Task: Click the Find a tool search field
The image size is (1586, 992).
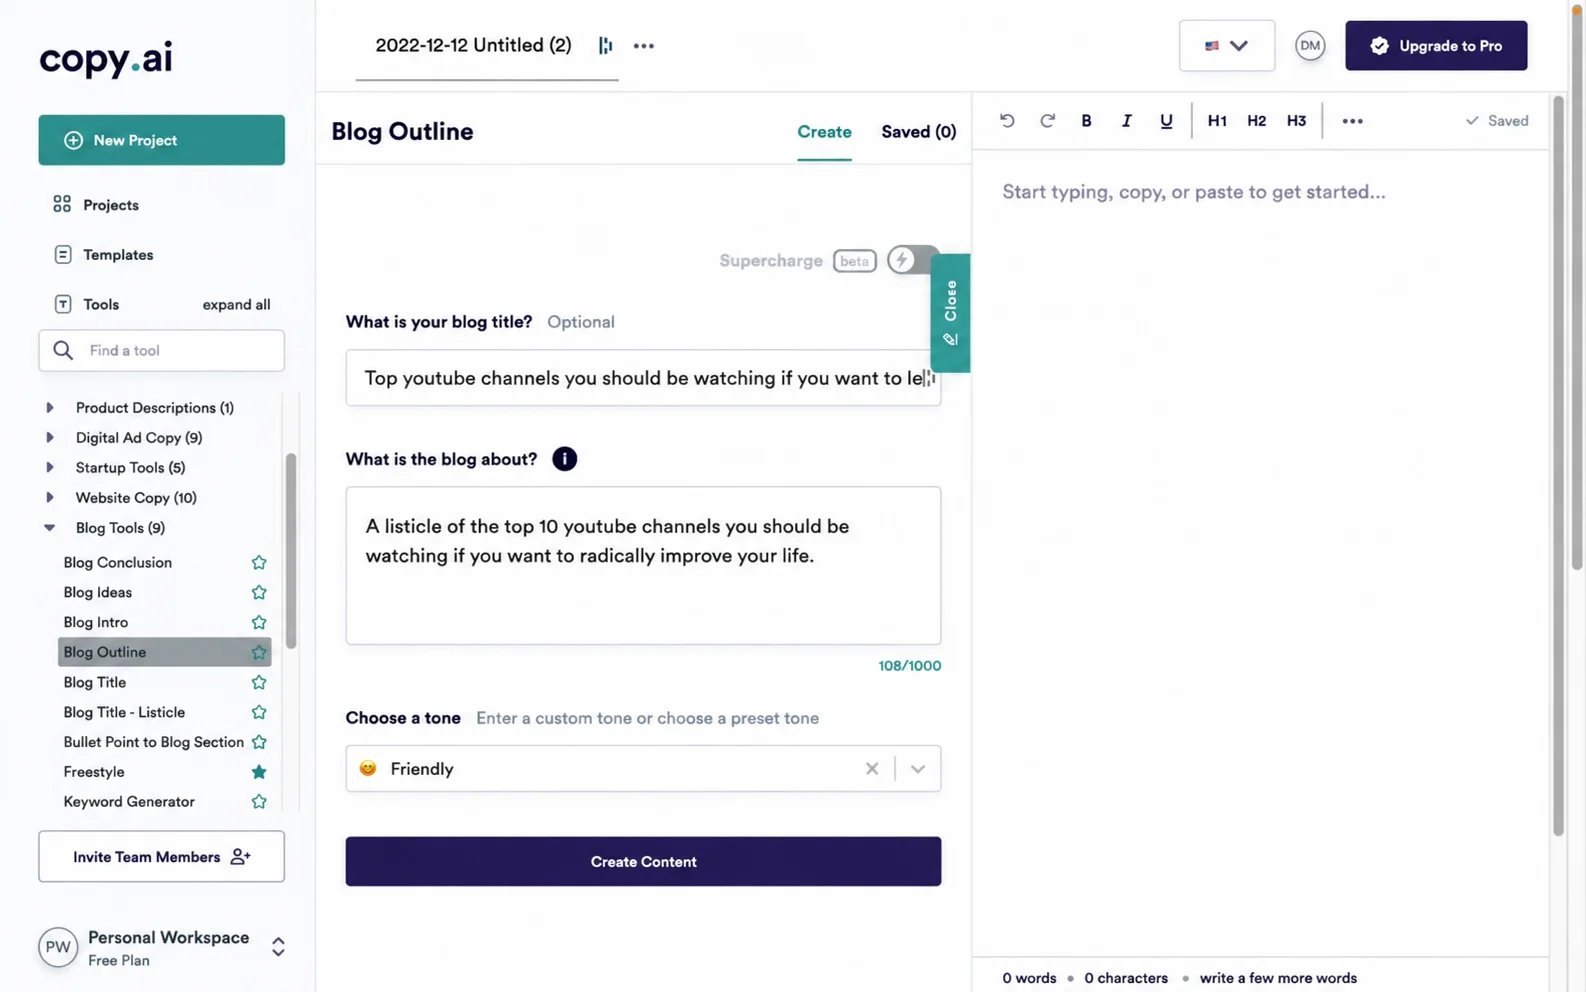Action: pos(162,351)
